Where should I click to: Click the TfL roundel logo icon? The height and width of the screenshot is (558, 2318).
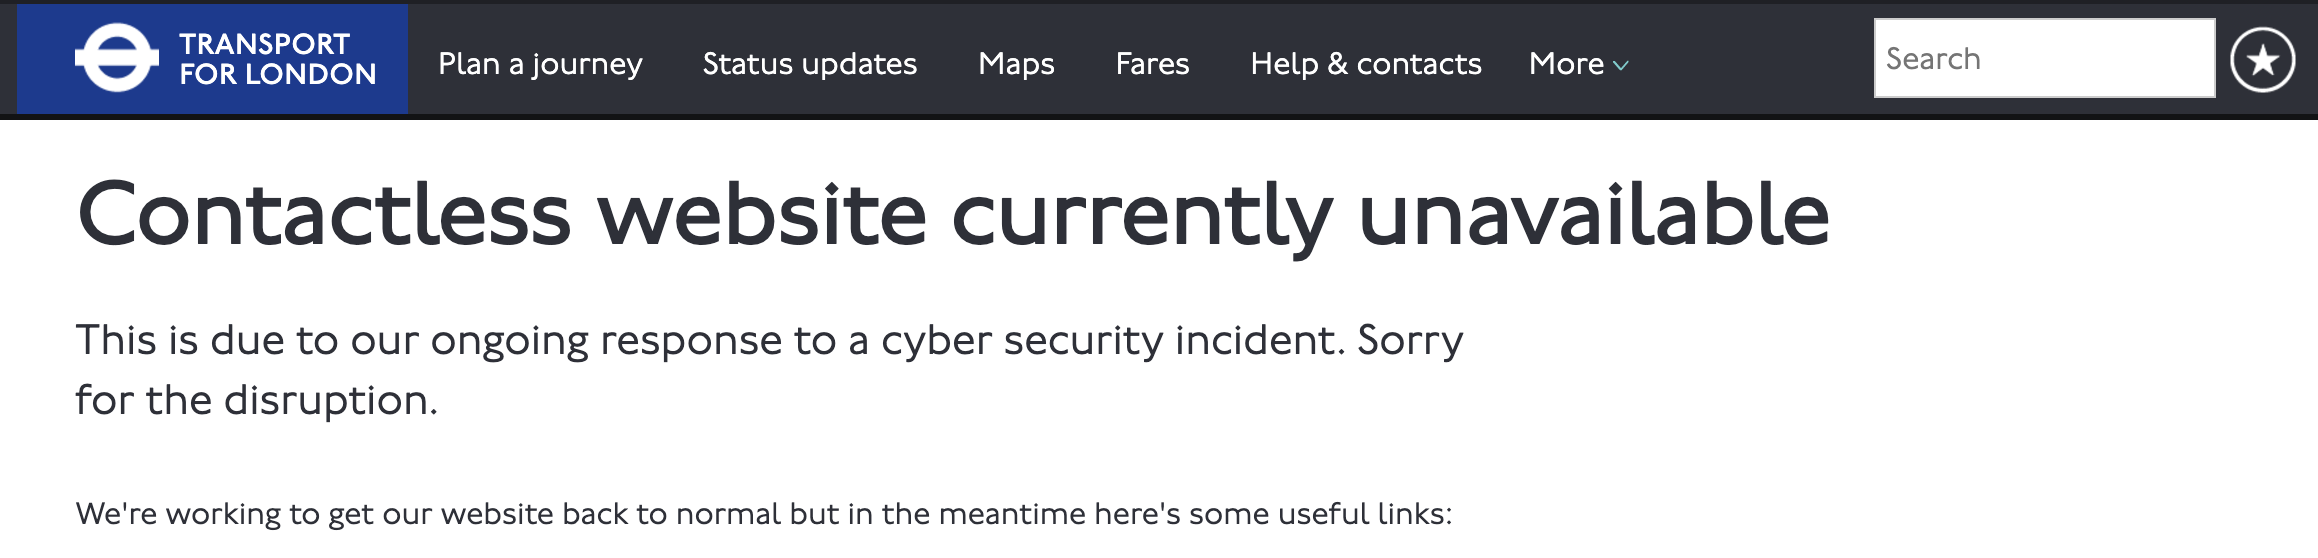coord(117,58)
